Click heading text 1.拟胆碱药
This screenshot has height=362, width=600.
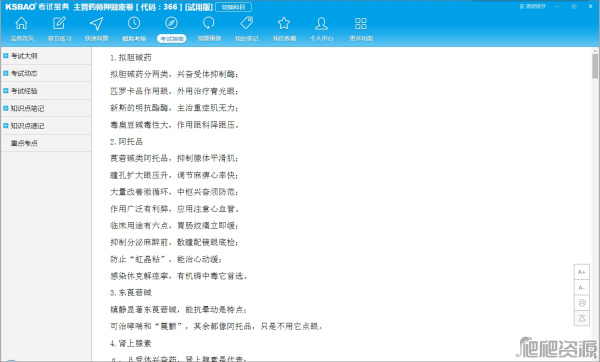click(130, 57)
